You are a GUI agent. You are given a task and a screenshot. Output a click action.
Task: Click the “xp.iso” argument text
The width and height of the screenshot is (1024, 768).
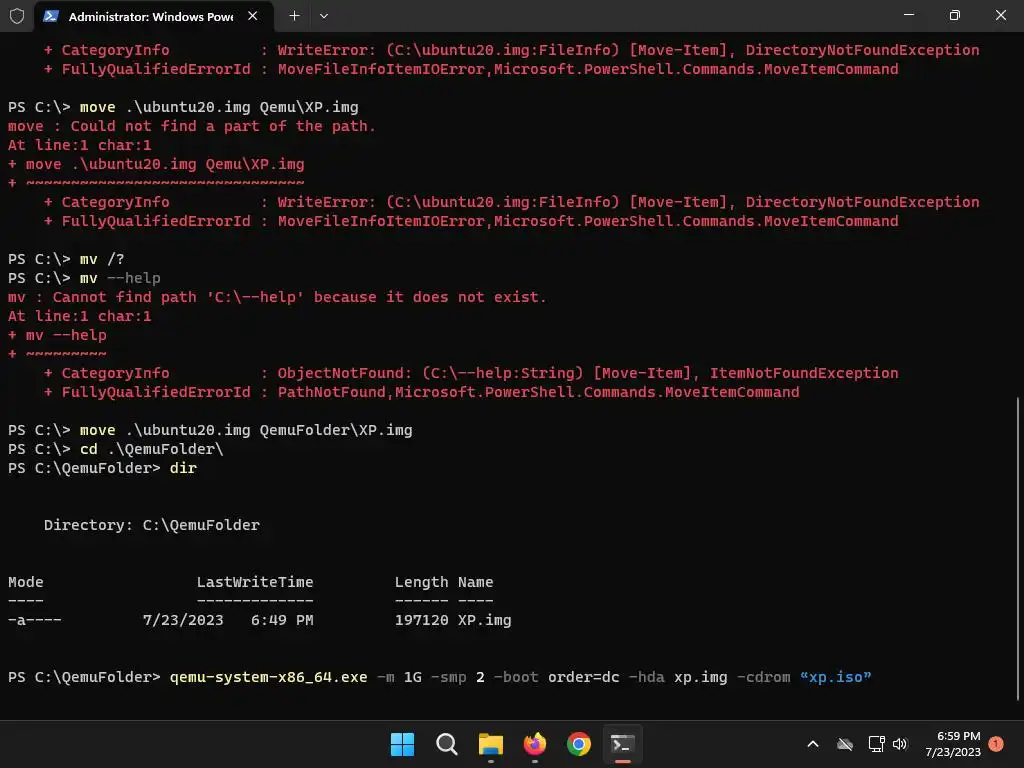(835, 677)
